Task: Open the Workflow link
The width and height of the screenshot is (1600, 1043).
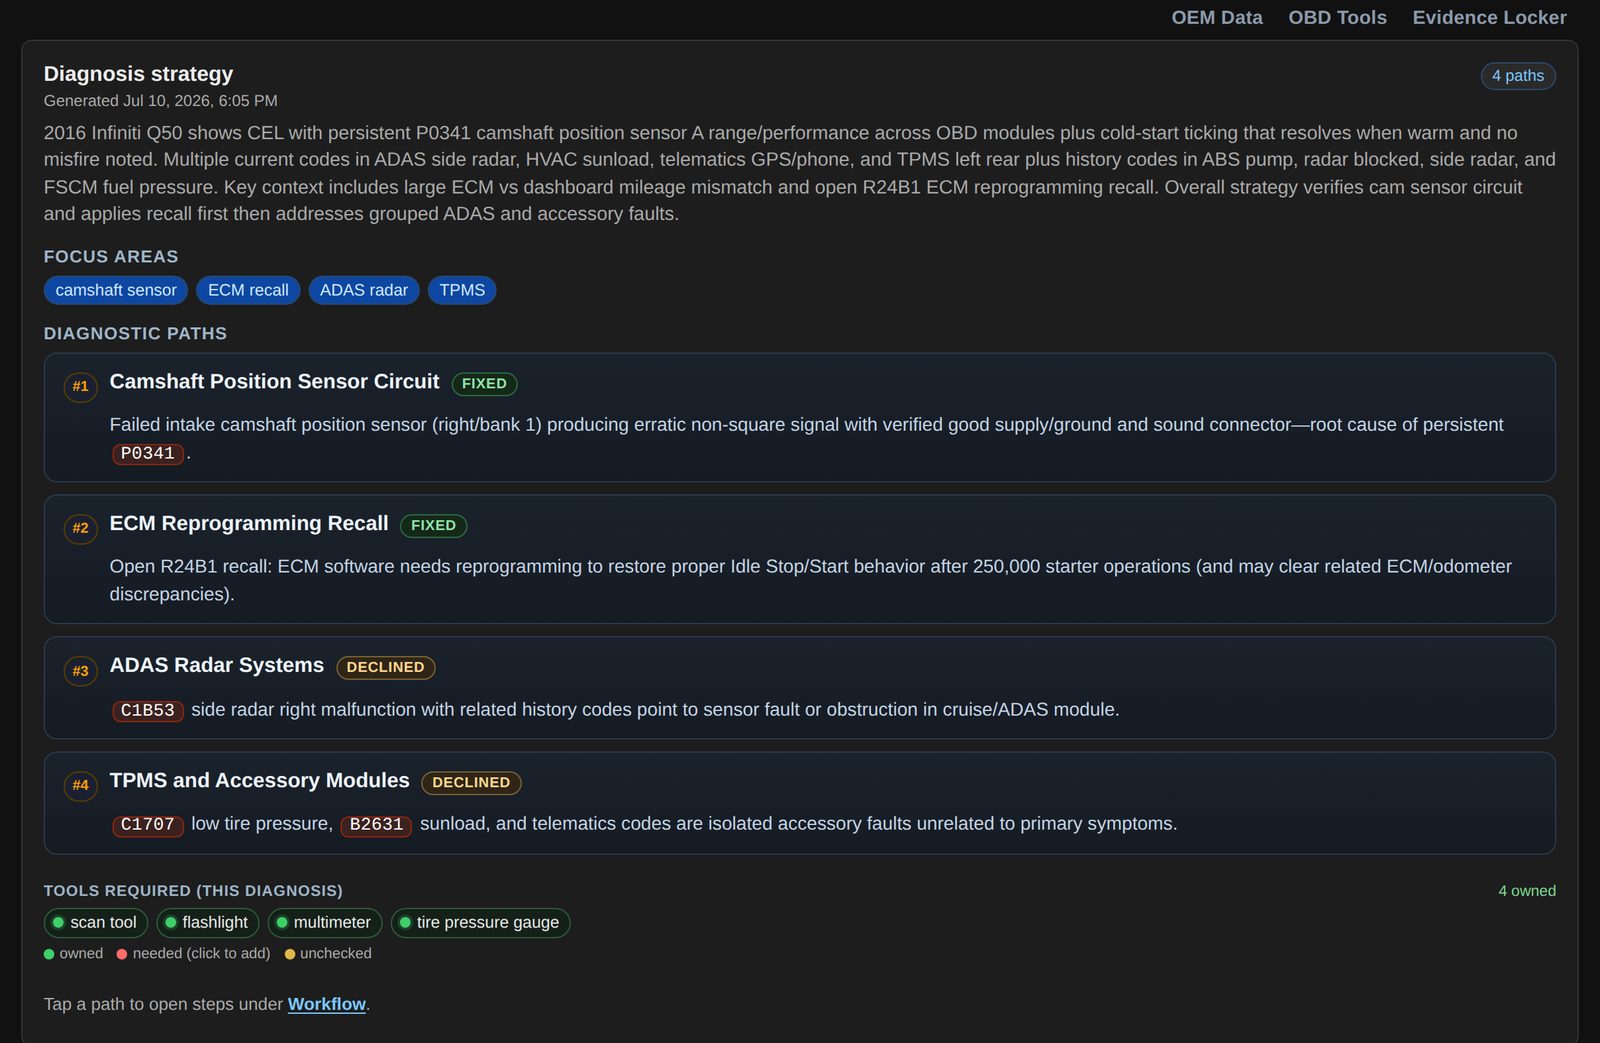Action: (x=327, y=1004)
